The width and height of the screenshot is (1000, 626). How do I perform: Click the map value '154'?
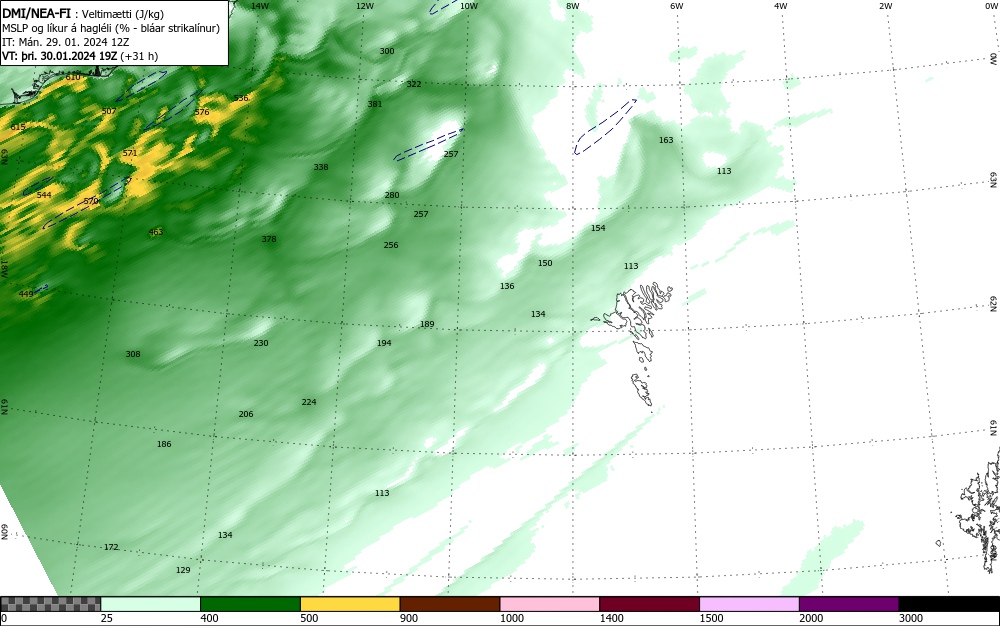[598, 228]
